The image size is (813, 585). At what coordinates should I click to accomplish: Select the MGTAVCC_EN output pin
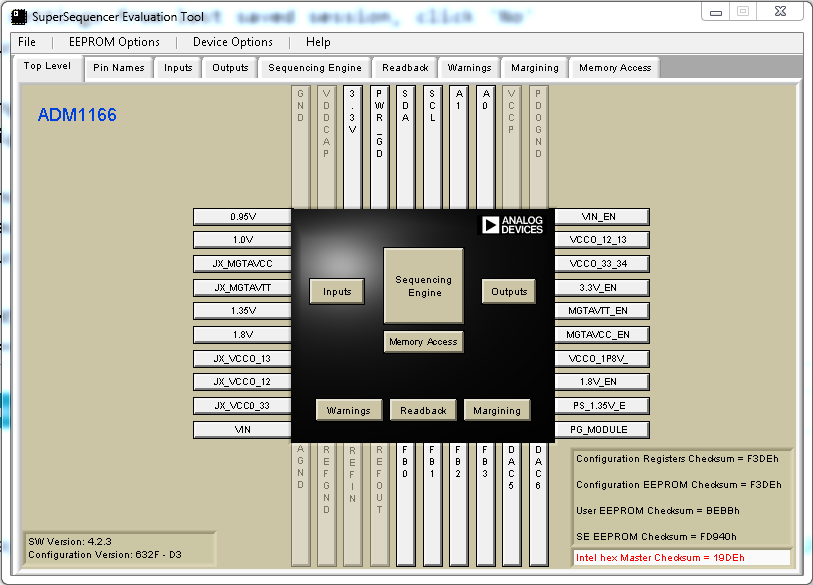(x=601, y=335)
